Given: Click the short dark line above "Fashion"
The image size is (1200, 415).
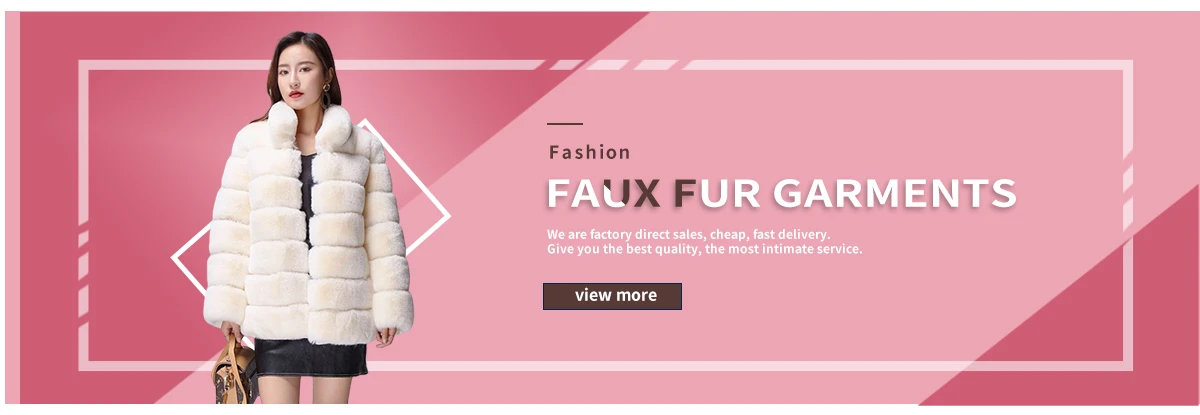Looking at the screenshot, I should click(x=565, y=124).
